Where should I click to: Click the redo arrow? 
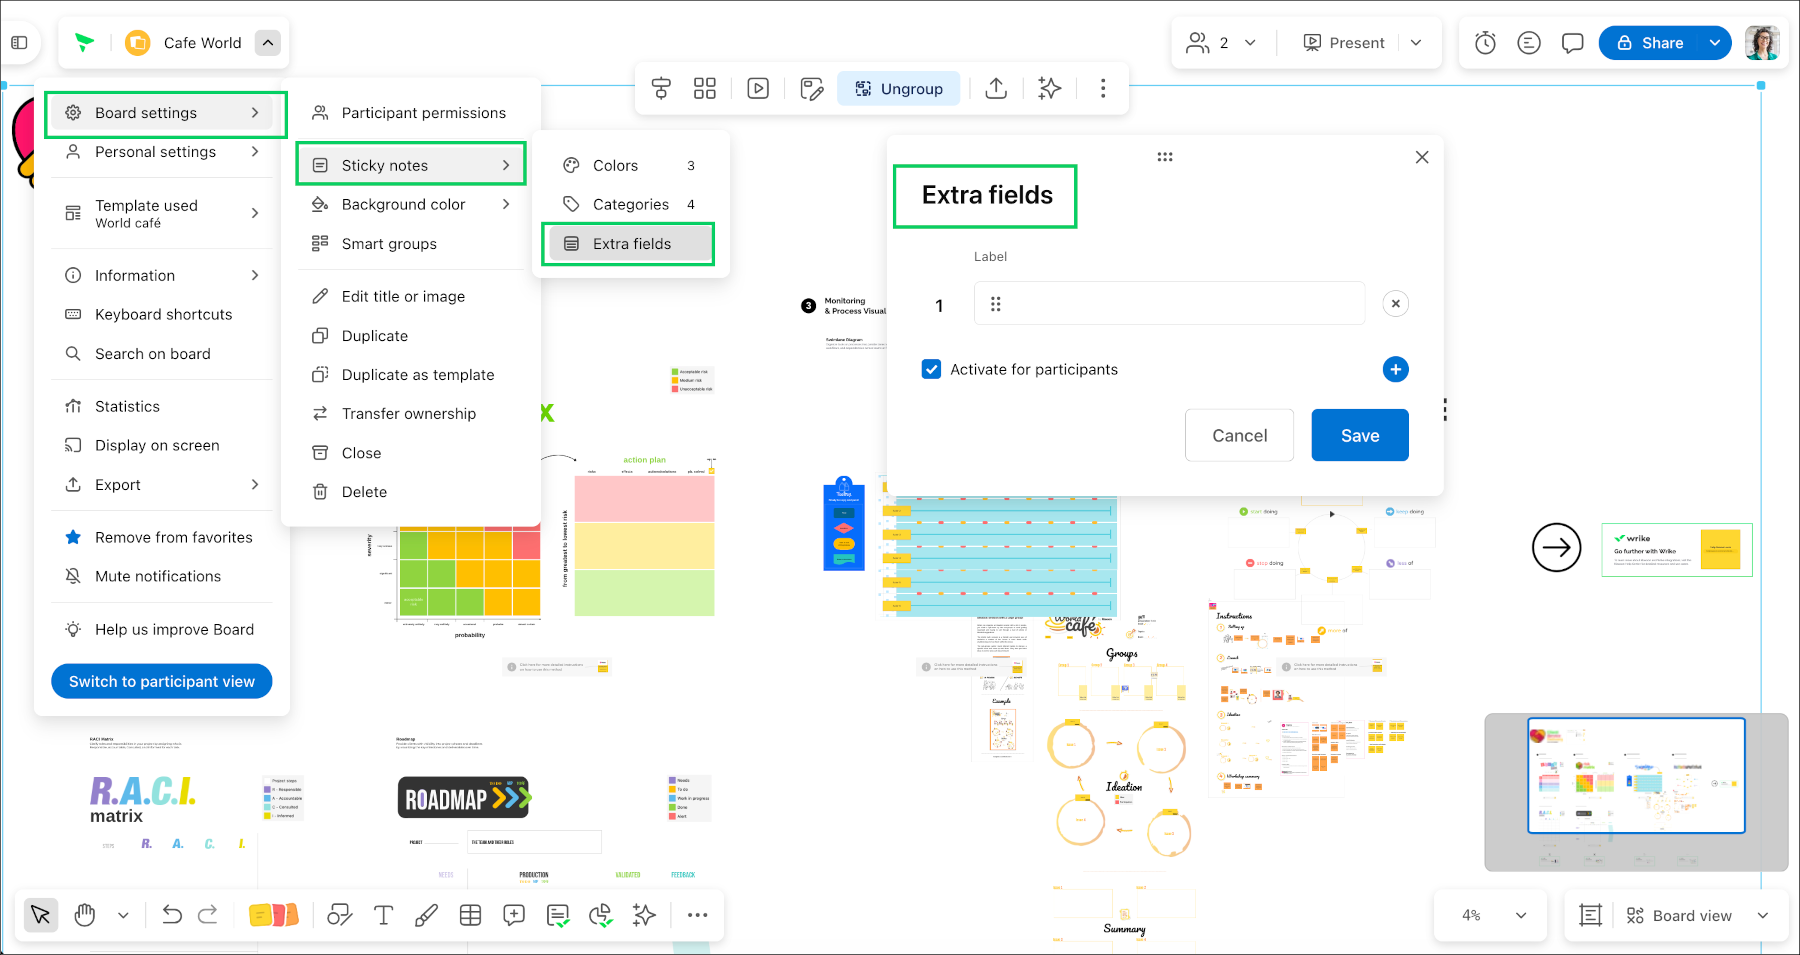[208, 915]
